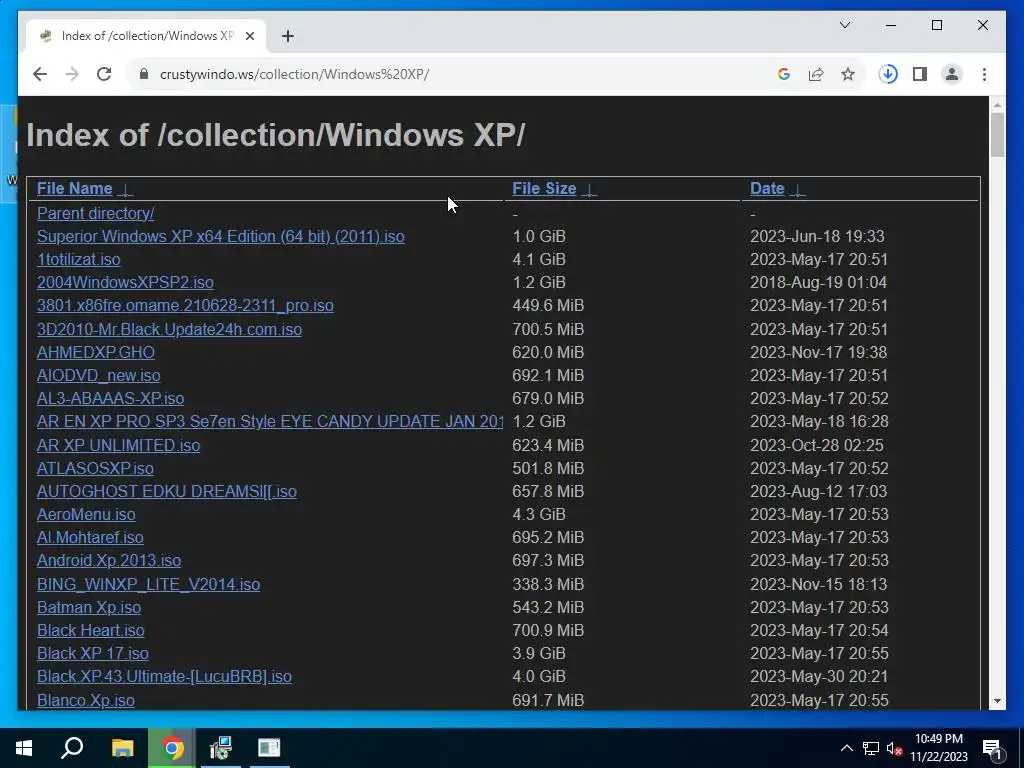Image resolution: width=1024 pixels, height=768 pixels.
Task: Download Black XP 17.iso
Action: point(93,654)
